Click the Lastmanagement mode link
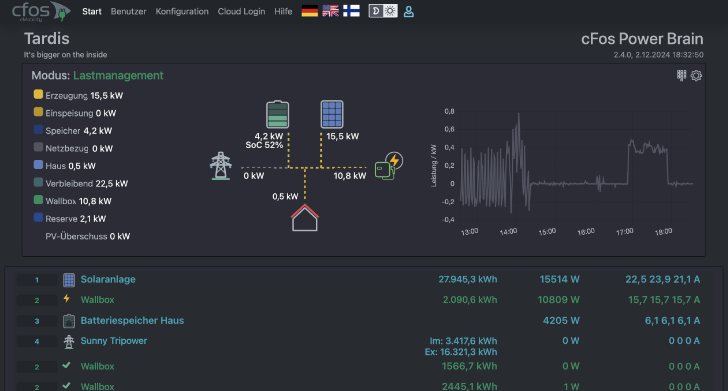728x391 pixels. point(118,76)
